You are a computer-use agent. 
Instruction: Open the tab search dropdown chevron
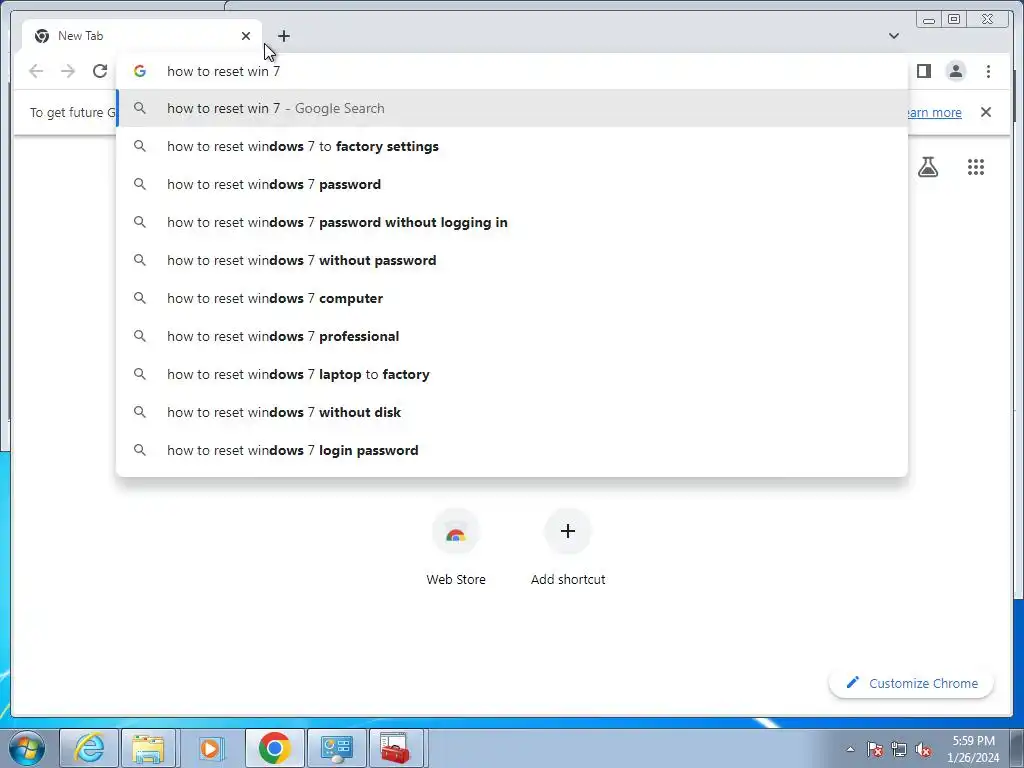894,36
